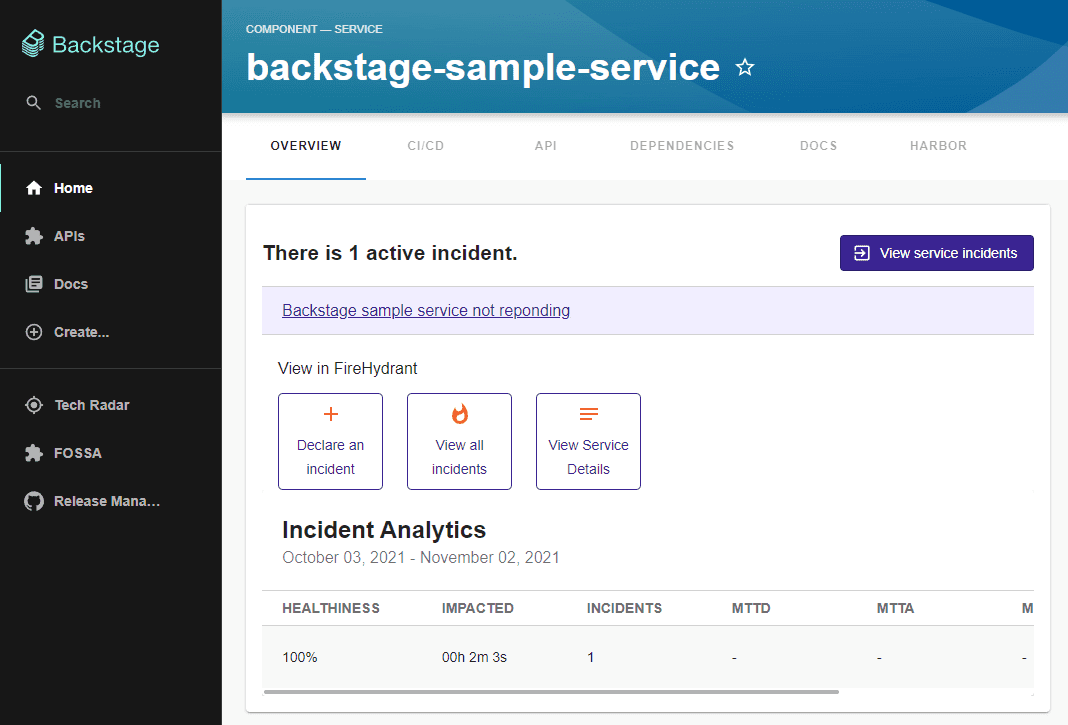The height and width of the screenshot is (725, 1068).
Task: Click the Home house icon
Action: (x=34, y=188)
